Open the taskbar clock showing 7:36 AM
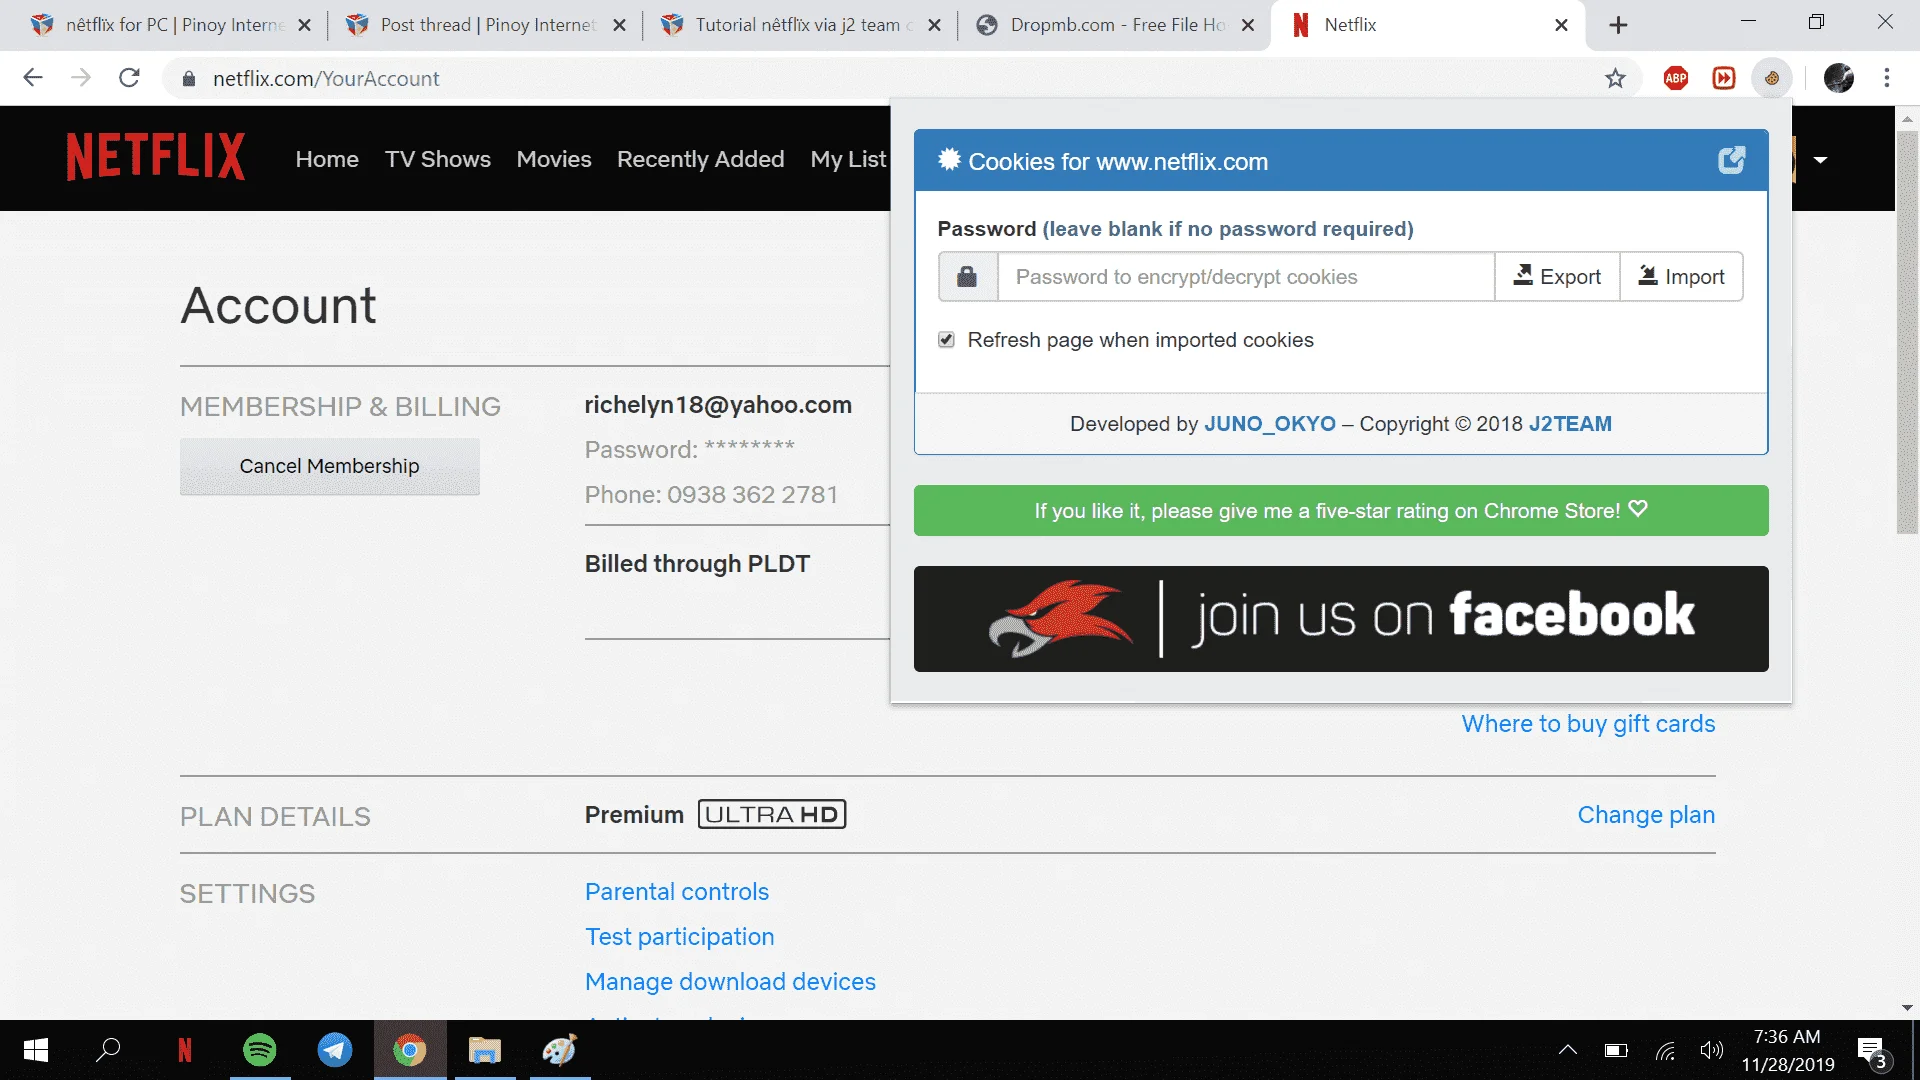The height and width of the screenshot is (1080, 1920). click(x=1787, y=1050)
